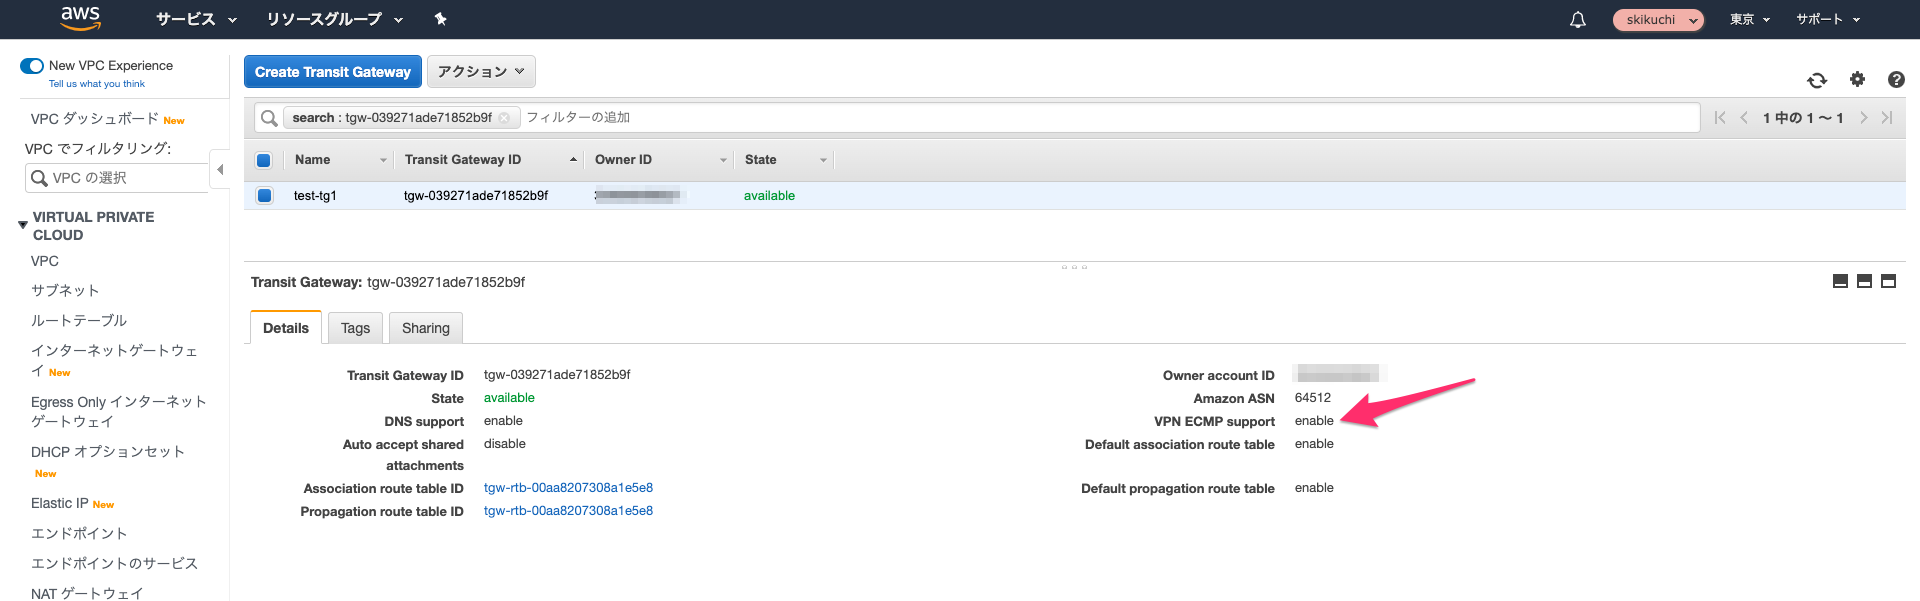Viewport: 1920px width, 601px height.
Task: Sort by the State column header
Action: 784,160
